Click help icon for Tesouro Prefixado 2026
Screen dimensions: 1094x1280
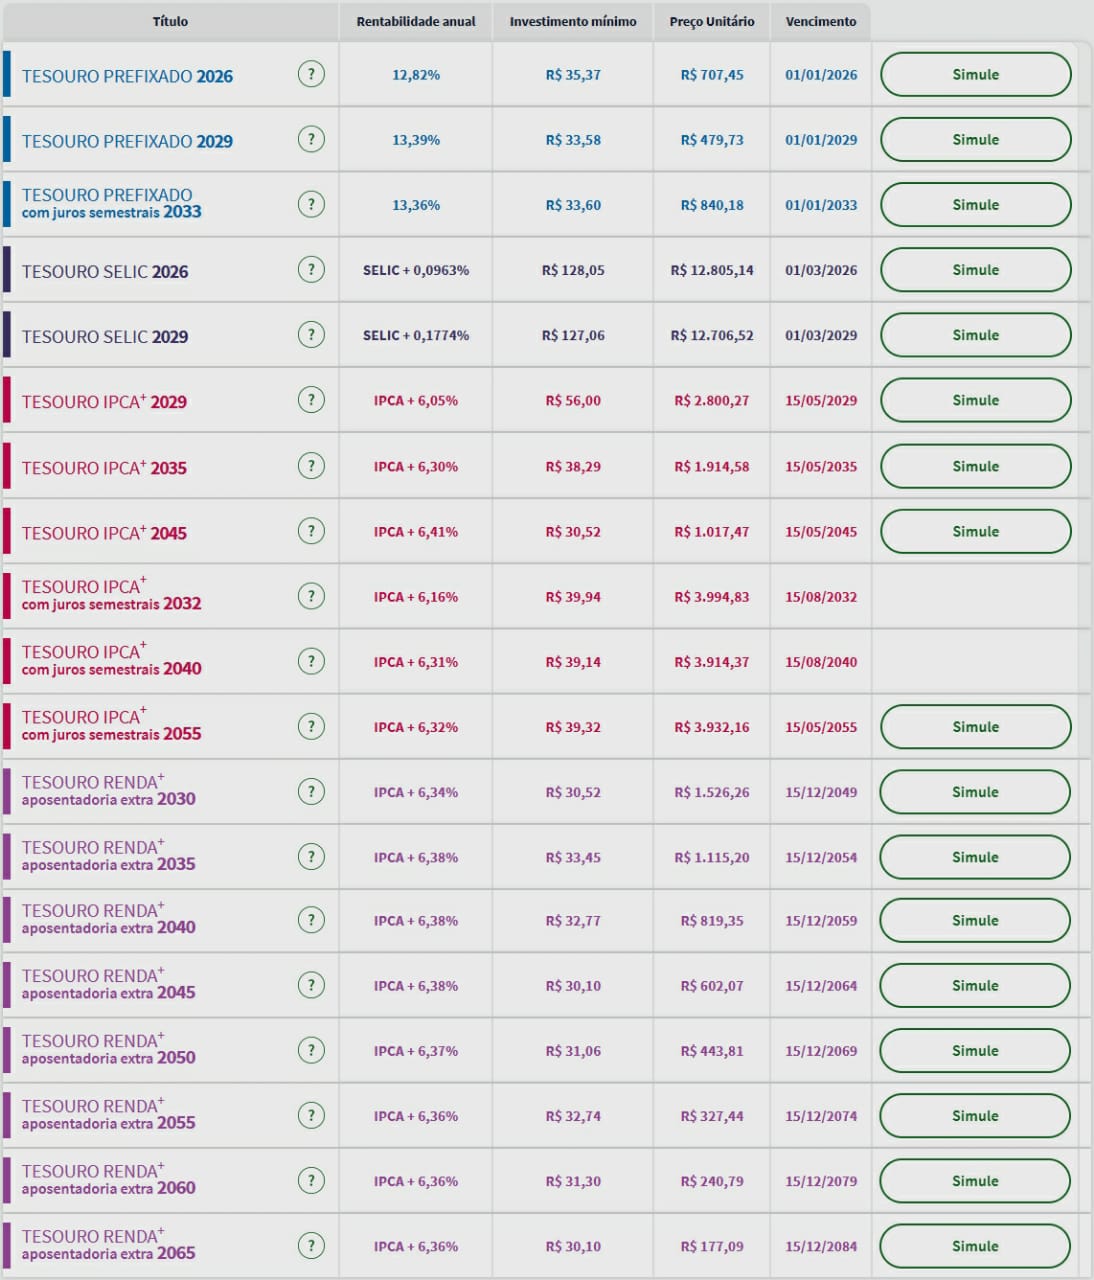click(311, 74)
